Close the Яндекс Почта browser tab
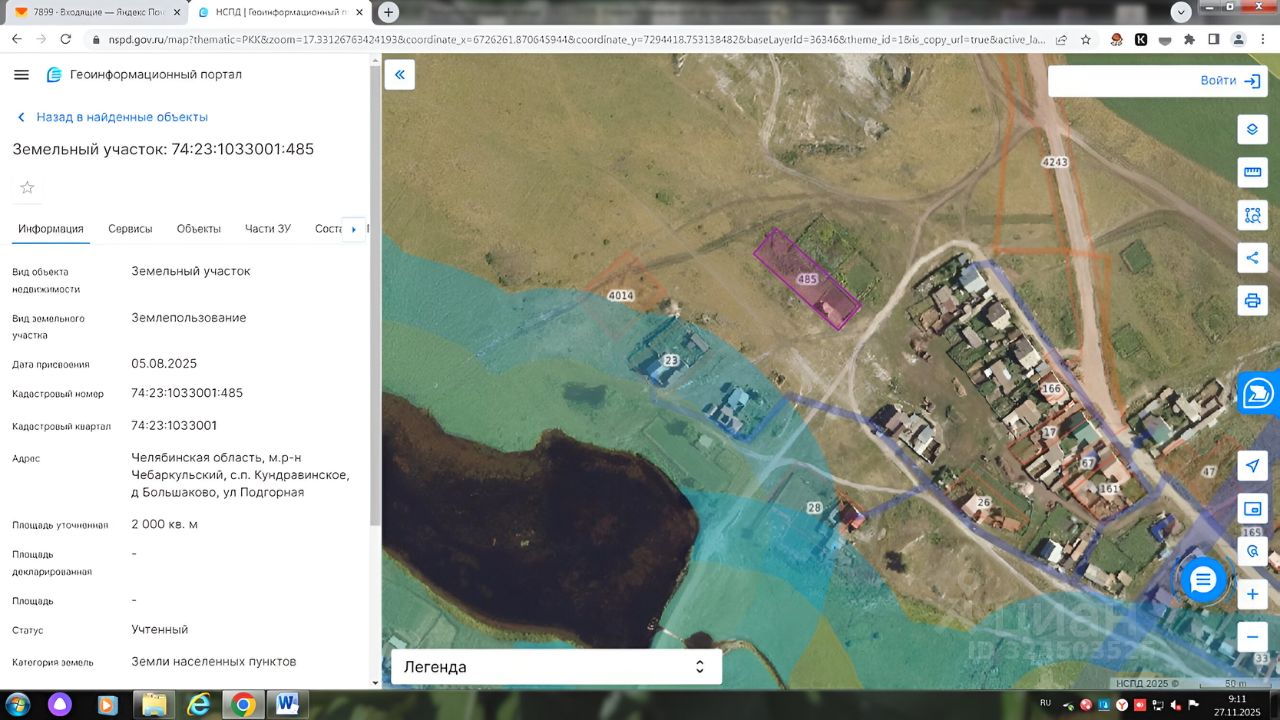This screenshot has height=720, width=1280. (x=176, y=12)
